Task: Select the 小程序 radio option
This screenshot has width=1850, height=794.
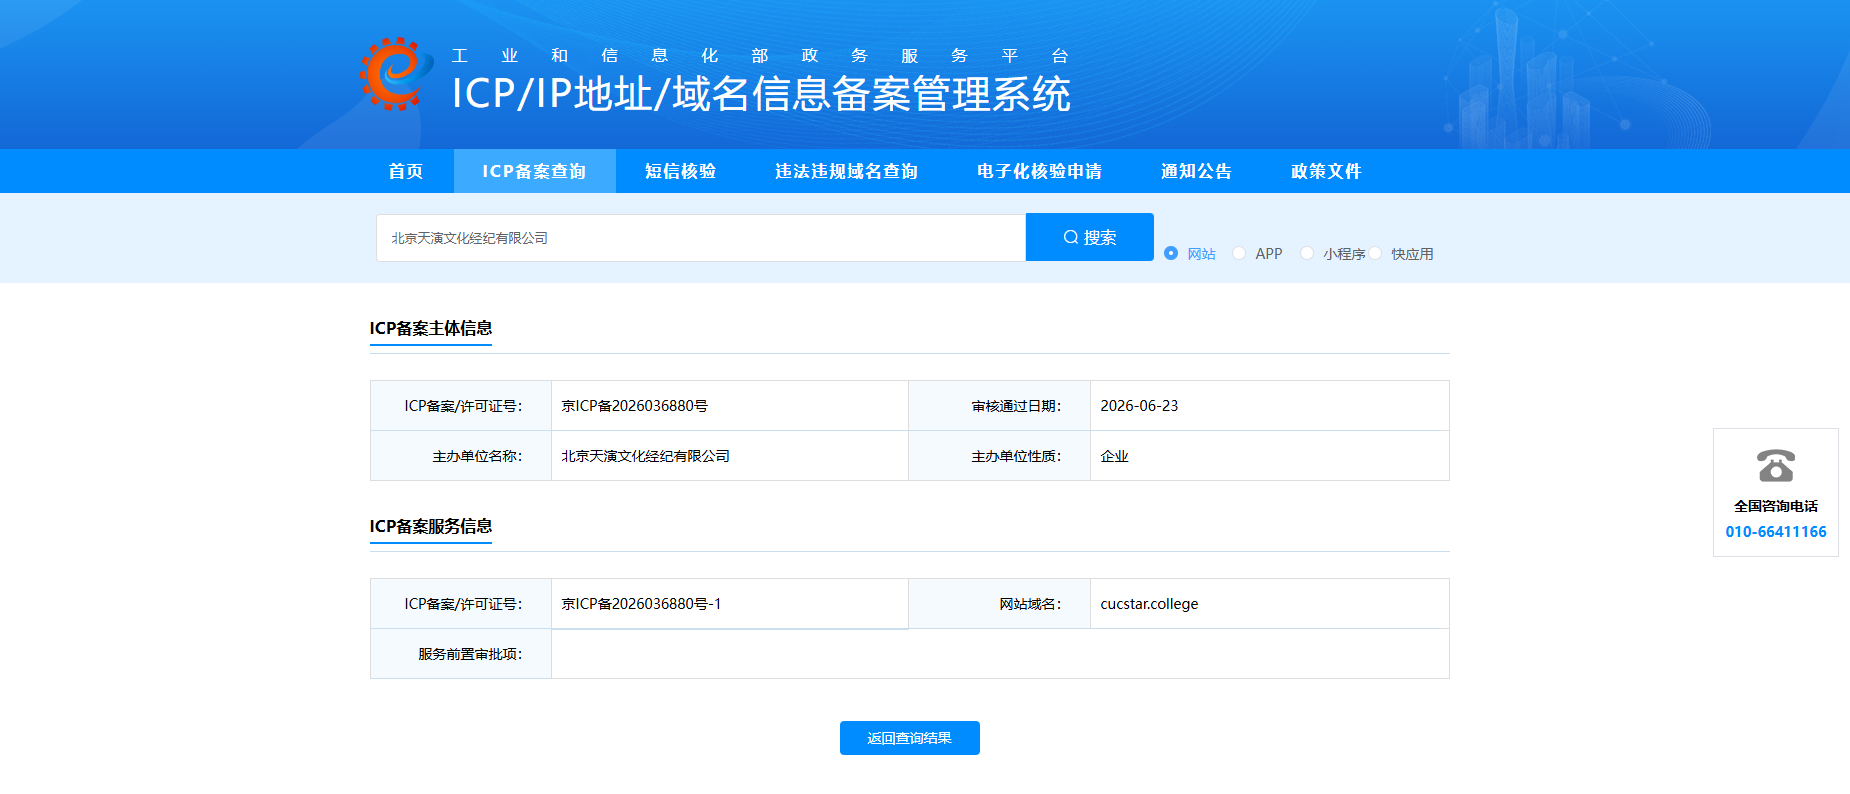Action: pyautogui.click(x=1307, y=253)
